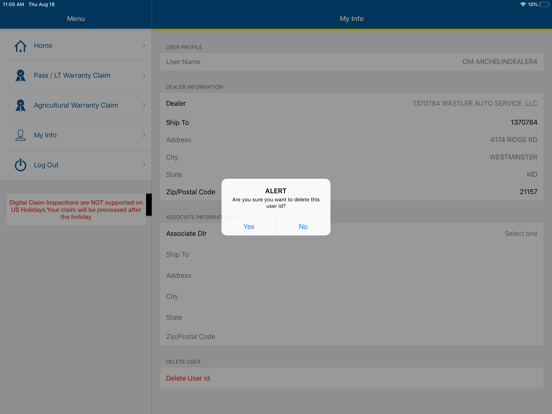
Task: Click chevron on Pass / LT Warranty row
Action: (x=144, y=75)
